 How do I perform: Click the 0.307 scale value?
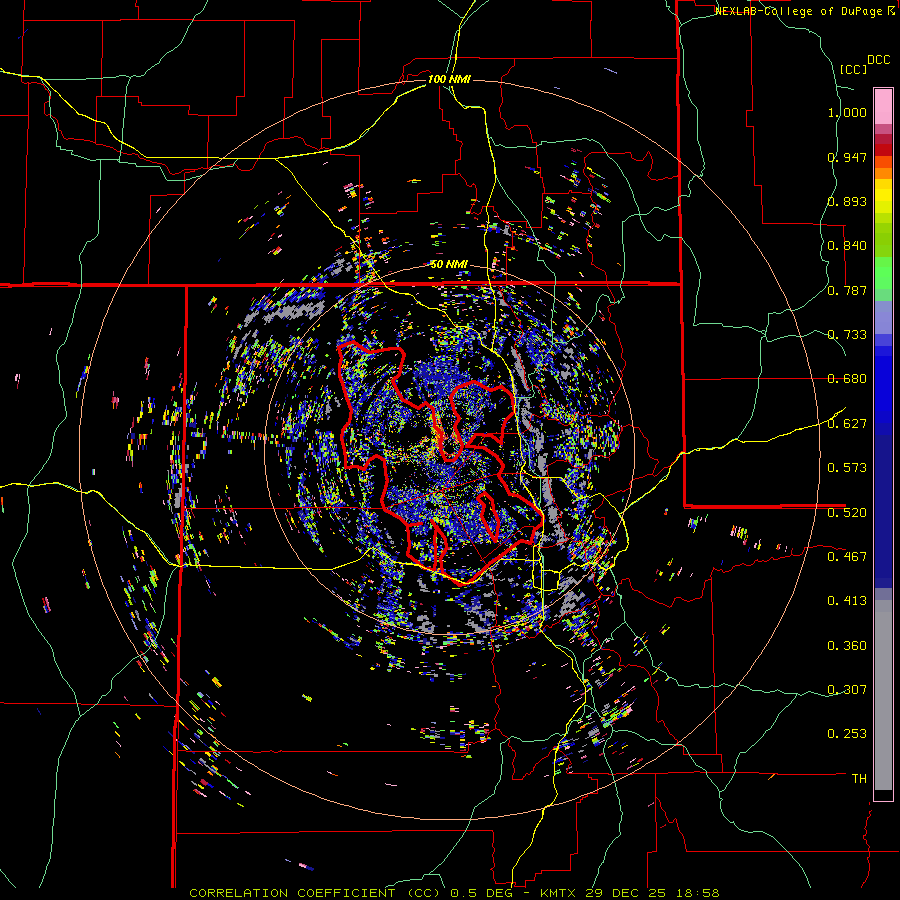tap(847, 690)
